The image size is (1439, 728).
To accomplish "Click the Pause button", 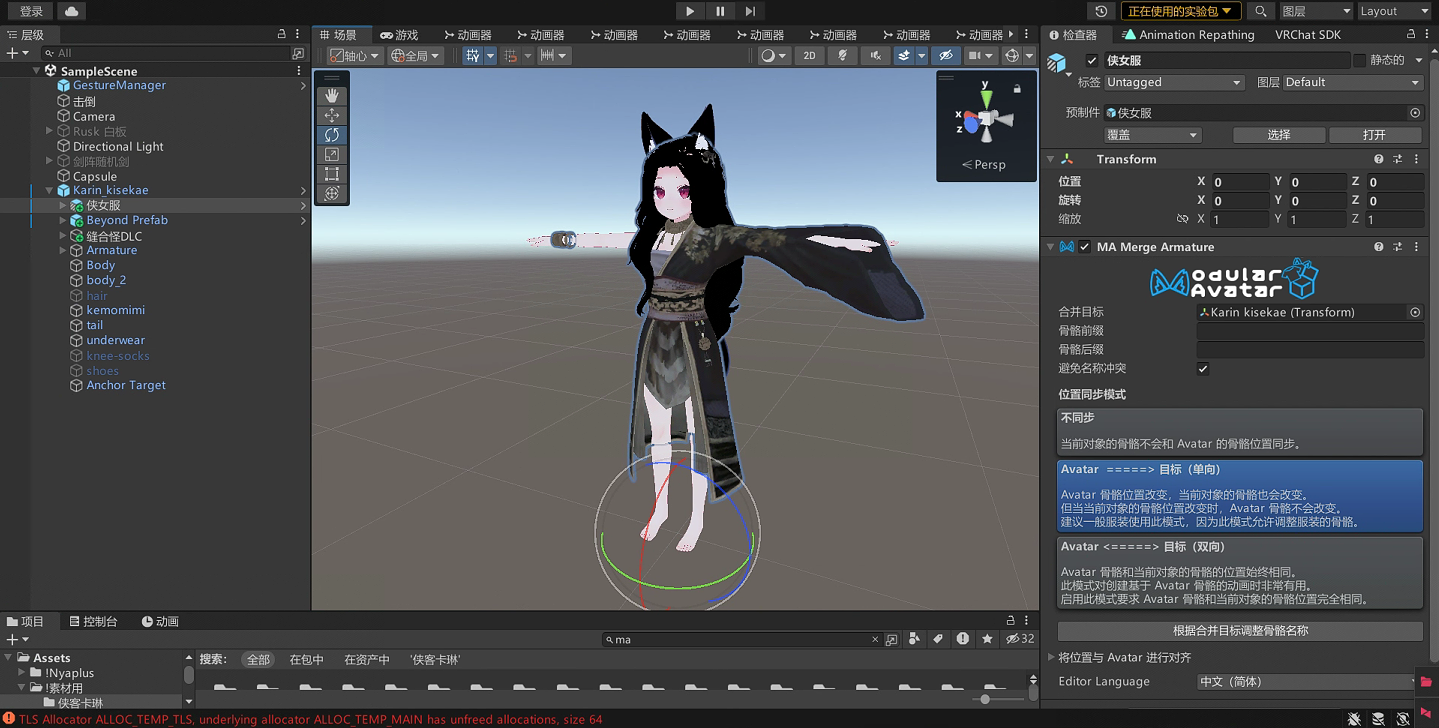I will point(720,11).
